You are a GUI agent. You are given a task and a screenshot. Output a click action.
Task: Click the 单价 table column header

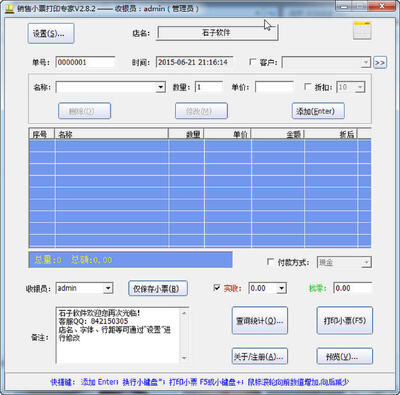[228, 134]
